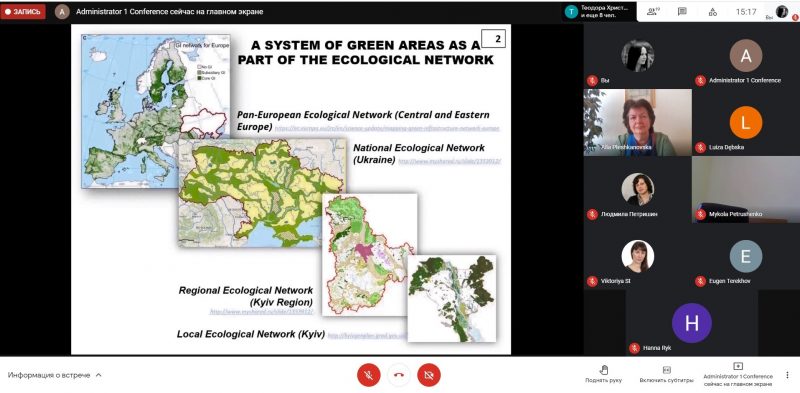800x393 pixels.
Task: Click the 'Mykola Petrushenko' name label
Action: click(735, 214)
